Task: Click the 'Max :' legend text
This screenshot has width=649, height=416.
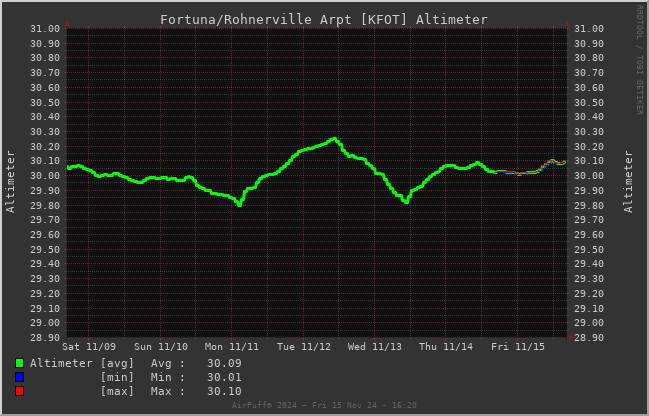Action: pos(168,392)
